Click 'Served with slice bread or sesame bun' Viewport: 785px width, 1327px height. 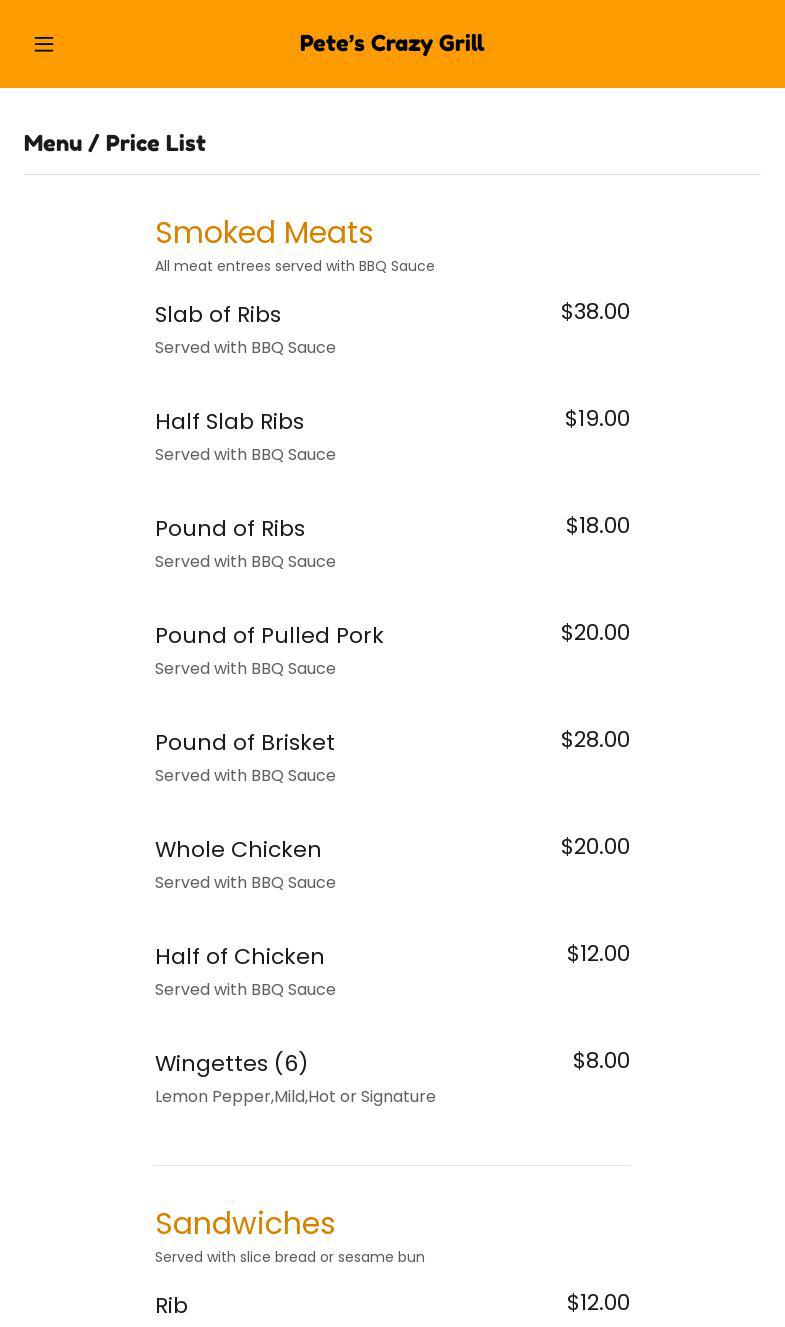pyautogui.click(x=290, y=1257)
